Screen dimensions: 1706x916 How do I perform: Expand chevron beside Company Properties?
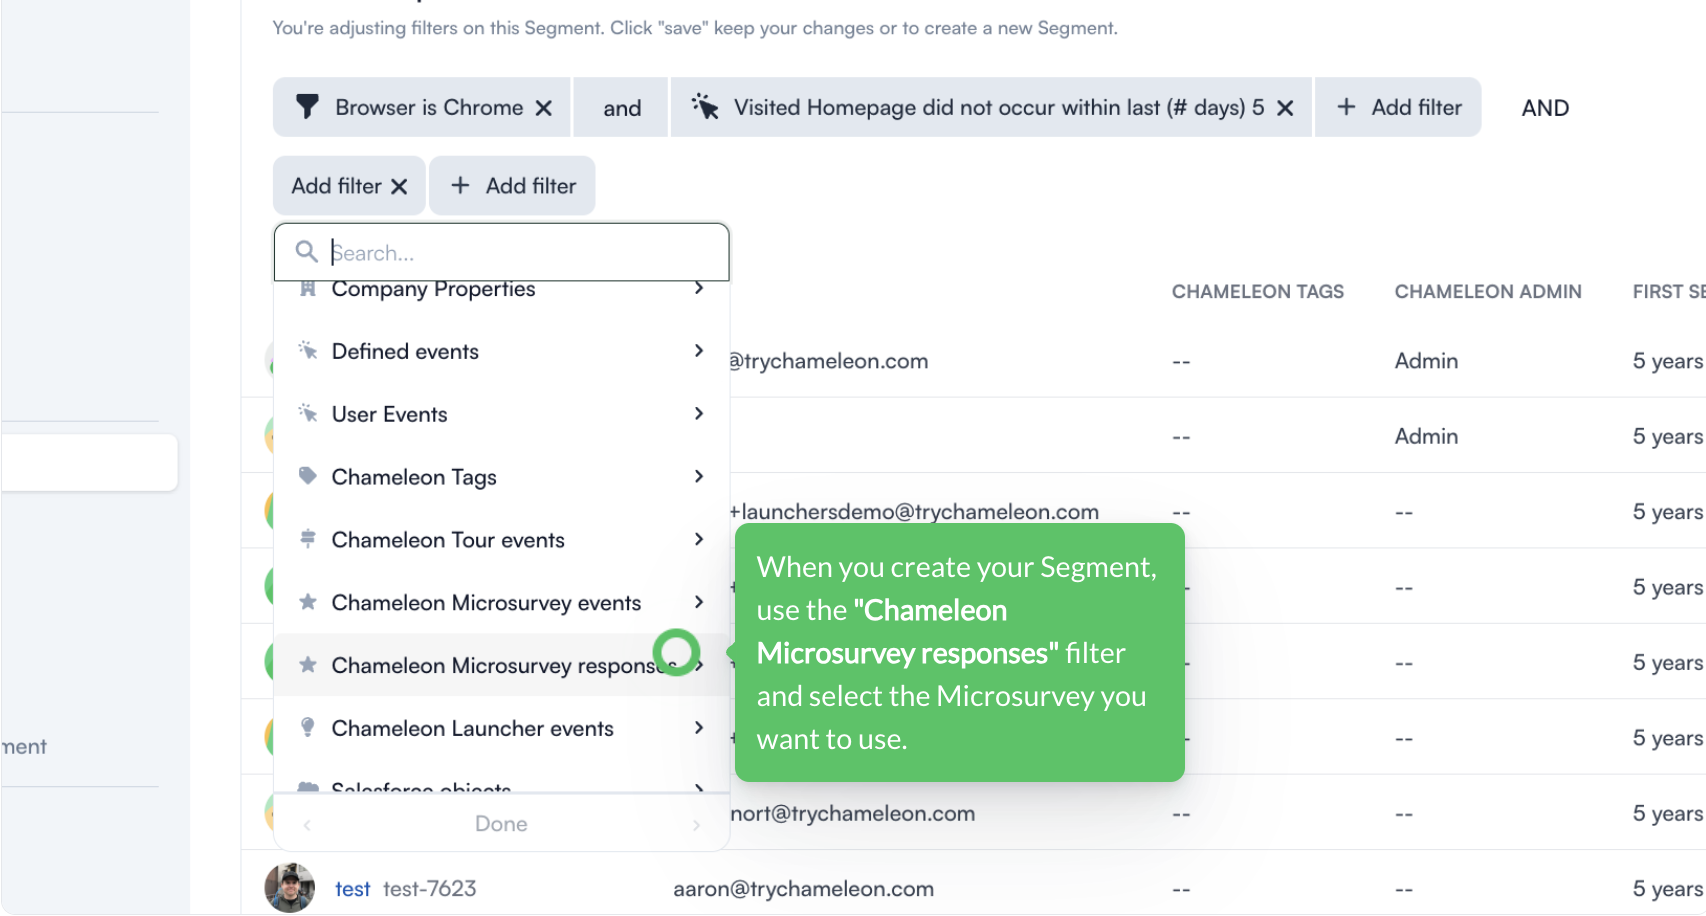pos(699,288)
